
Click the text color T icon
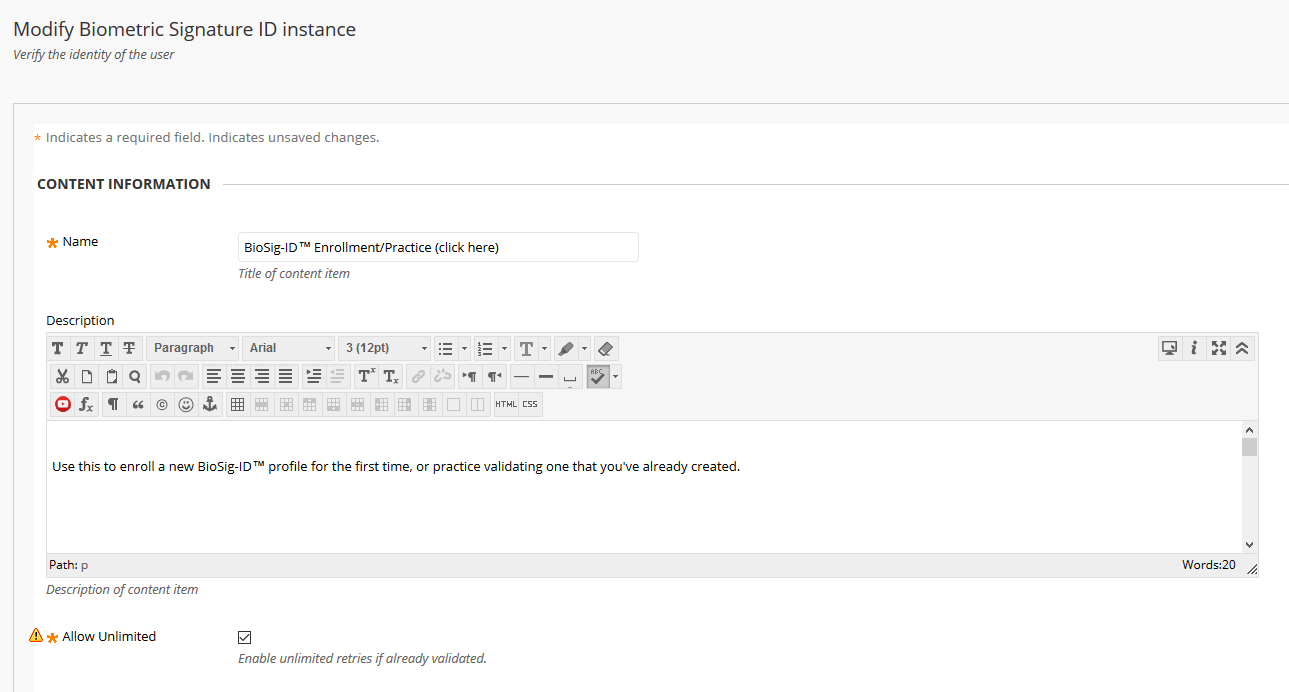click(x=526, y=348)
